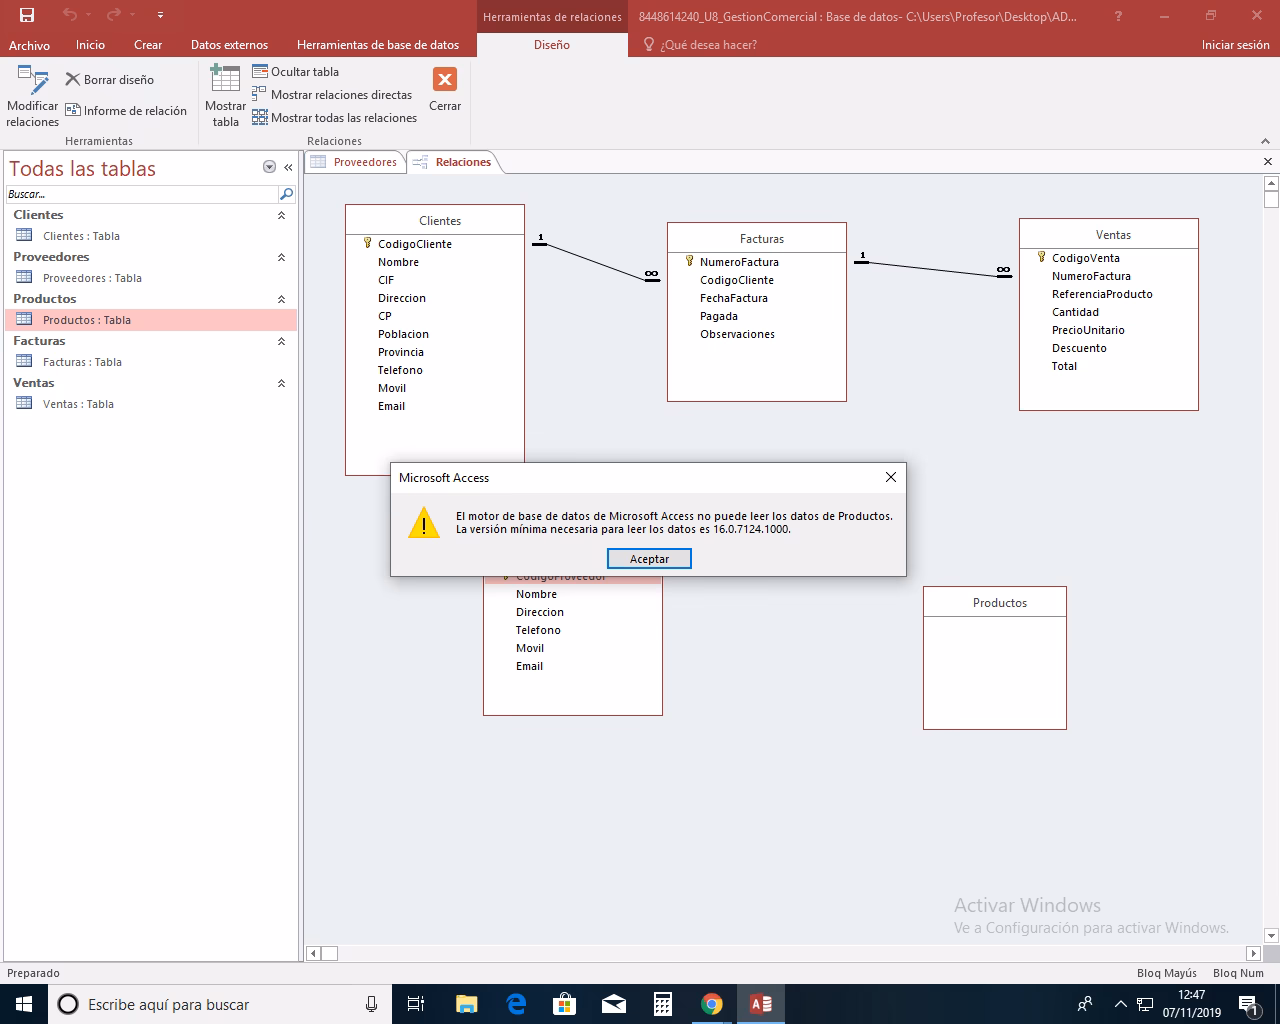Screen dimensions: 1280x1024
Task: Select Facturas : Tabla in navigation pane
Action: tap(151, 362)
